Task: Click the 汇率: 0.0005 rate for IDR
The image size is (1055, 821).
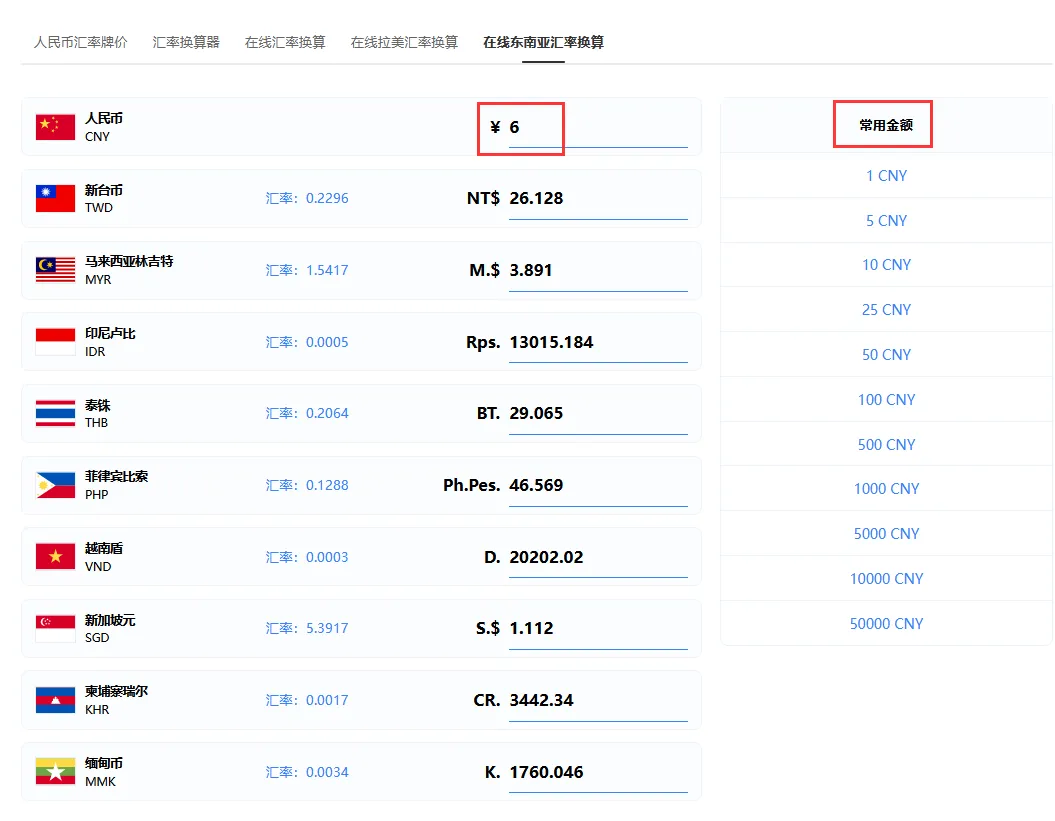Action: pyautogui.click(x=307, y=342)
